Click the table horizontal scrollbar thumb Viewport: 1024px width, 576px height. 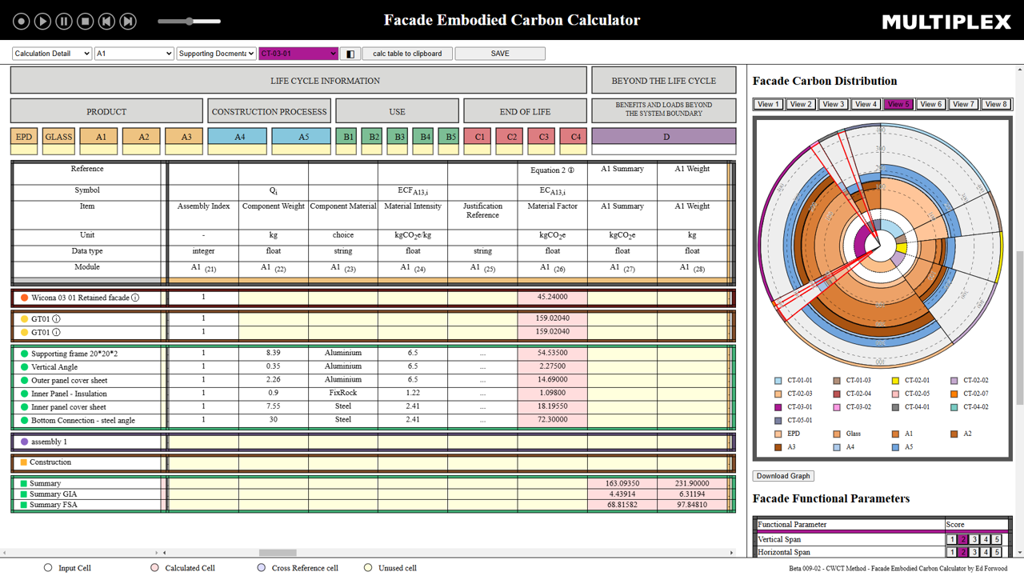[x=278, y=552]
